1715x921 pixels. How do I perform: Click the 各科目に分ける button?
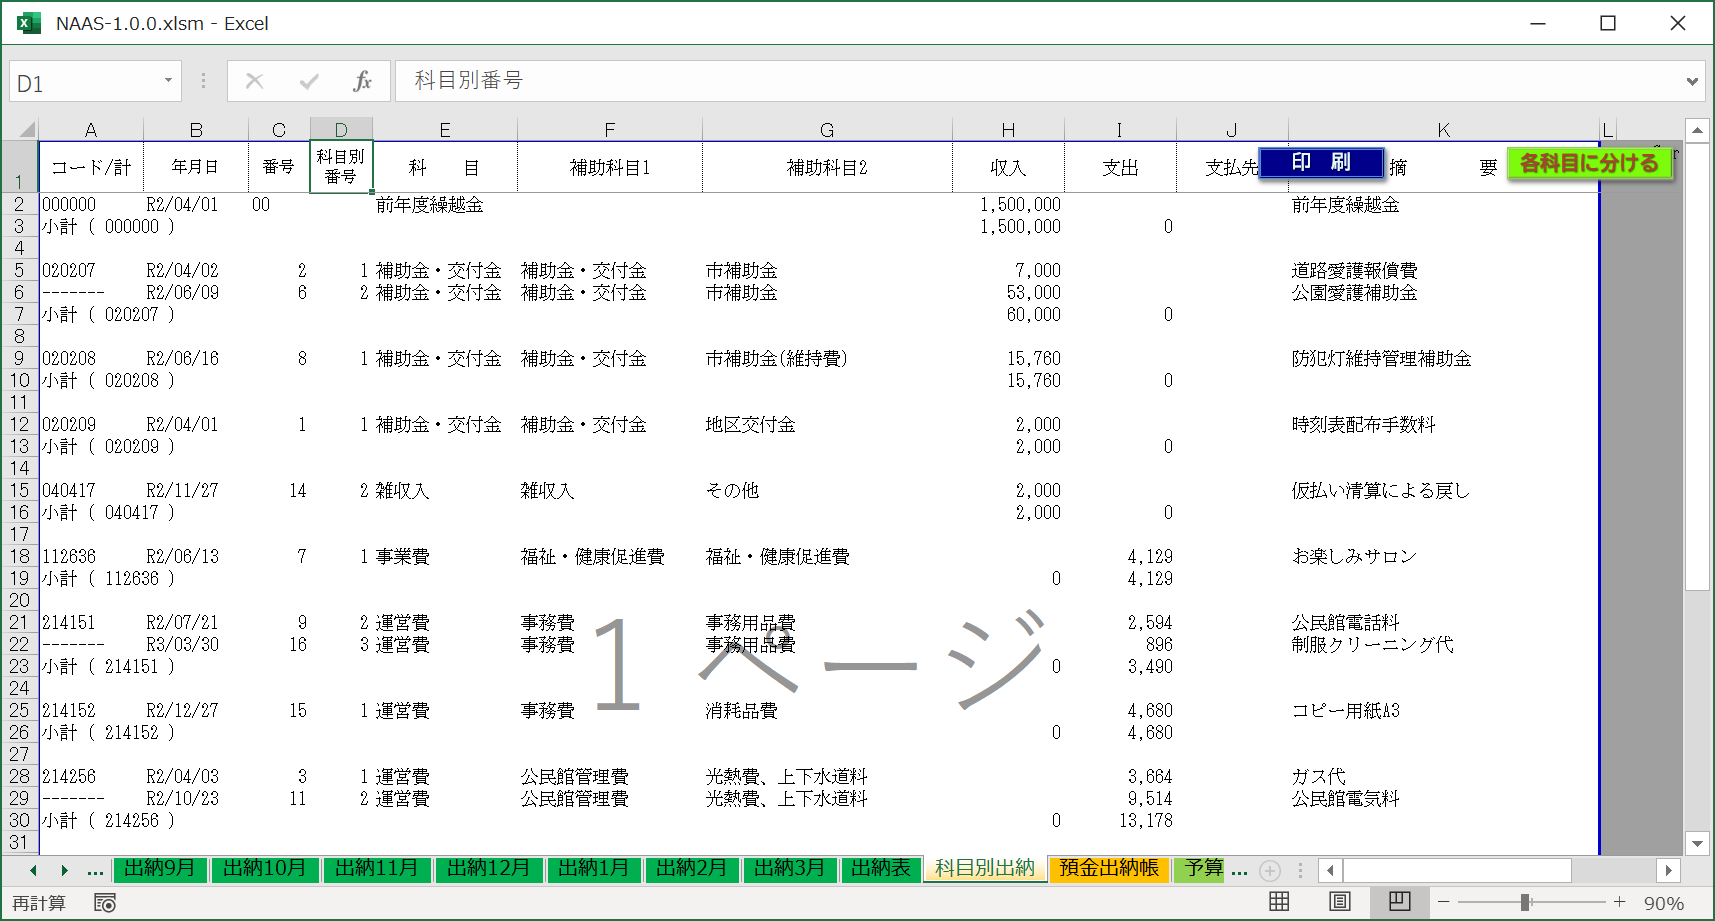[x=1589, y=163]
